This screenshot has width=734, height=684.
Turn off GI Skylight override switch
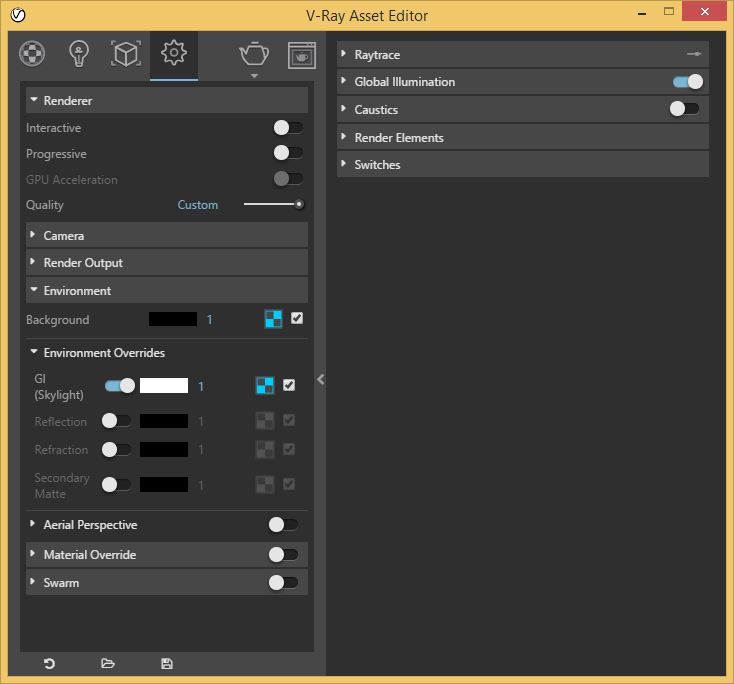[x=120, y=386]
